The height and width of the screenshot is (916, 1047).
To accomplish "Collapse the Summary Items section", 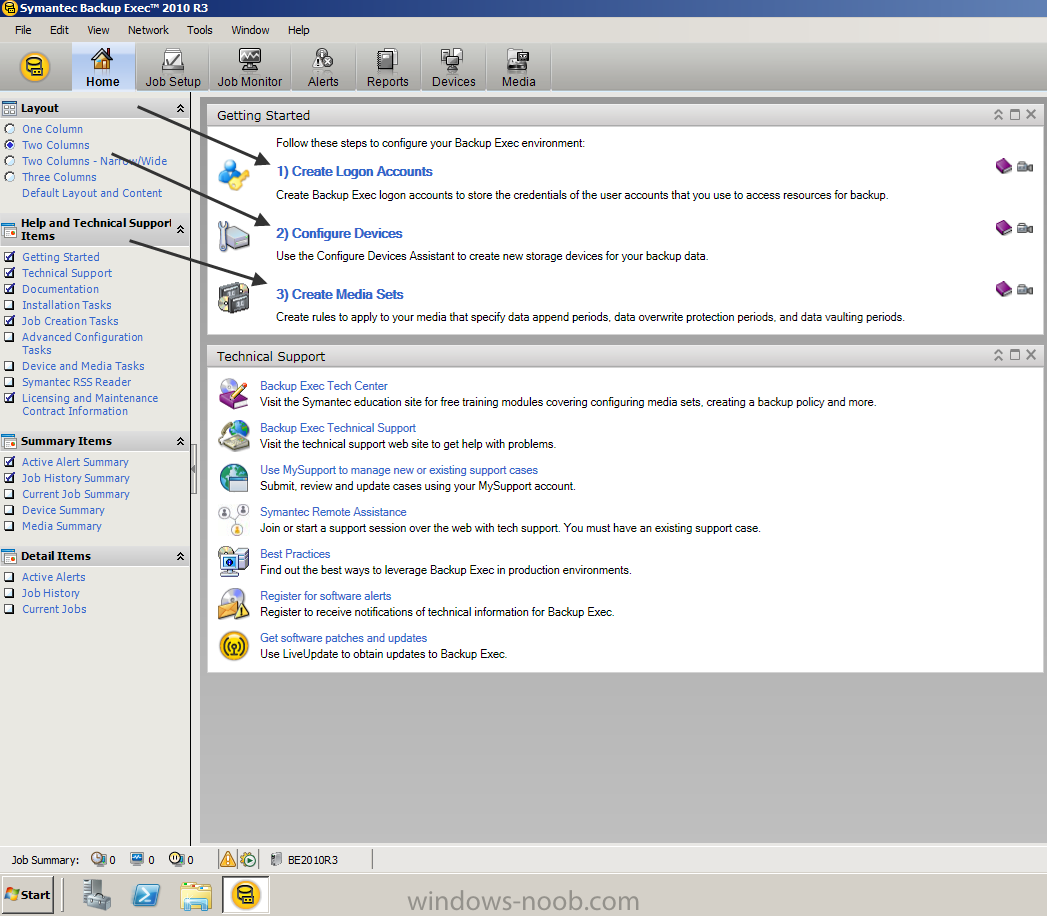I will (x=180, y=441).
